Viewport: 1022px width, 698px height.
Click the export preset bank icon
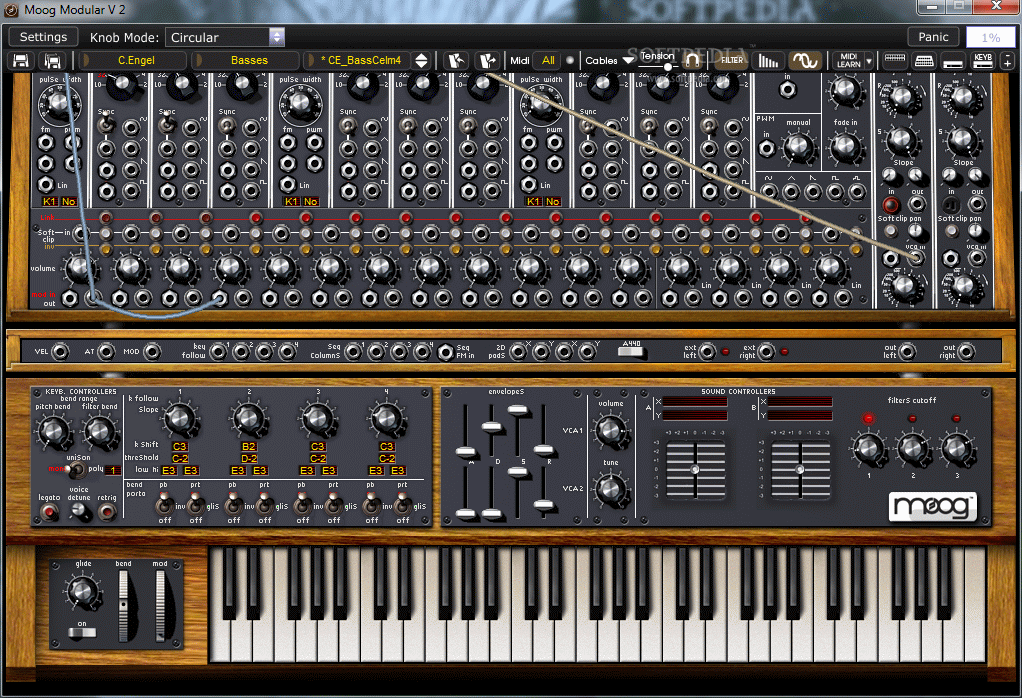pyautogui.click(x=487, y=61)
